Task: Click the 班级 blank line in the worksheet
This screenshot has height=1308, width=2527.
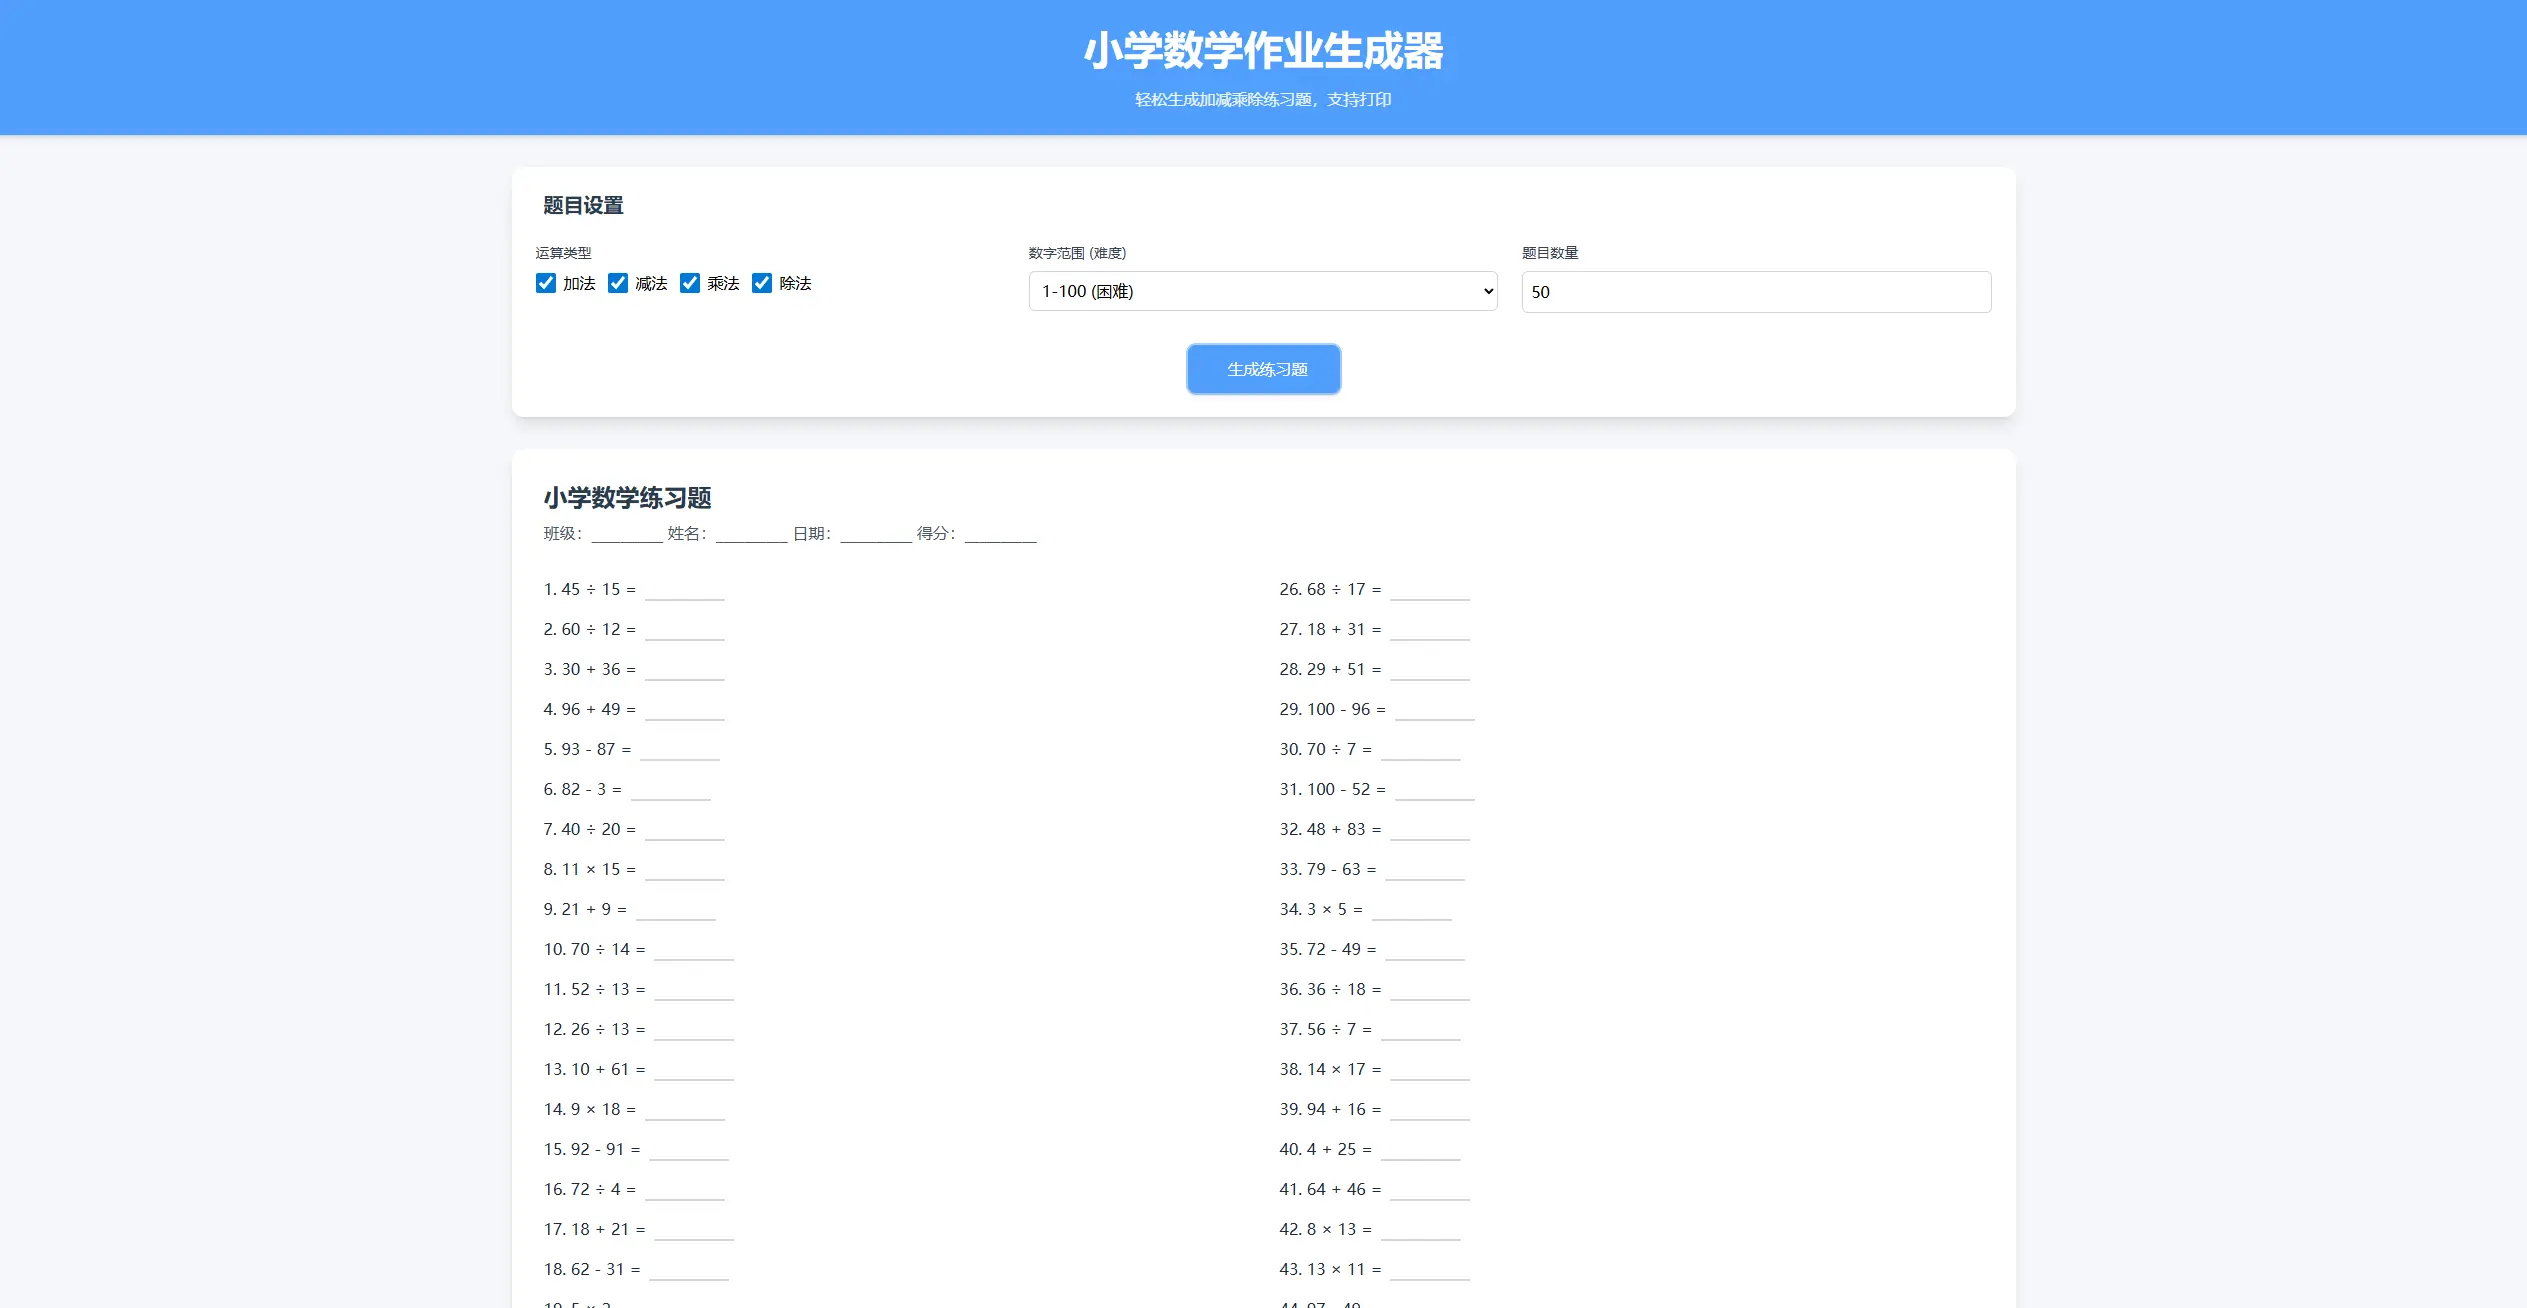Action: click(x=627, y=536)
